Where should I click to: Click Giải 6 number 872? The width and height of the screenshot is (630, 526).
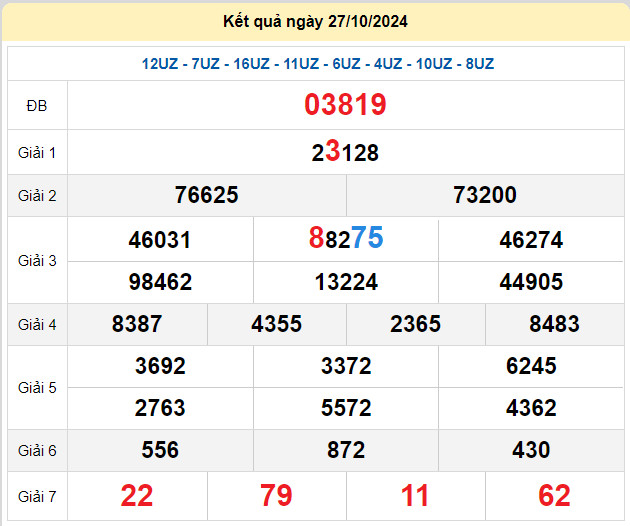point(346,450)
